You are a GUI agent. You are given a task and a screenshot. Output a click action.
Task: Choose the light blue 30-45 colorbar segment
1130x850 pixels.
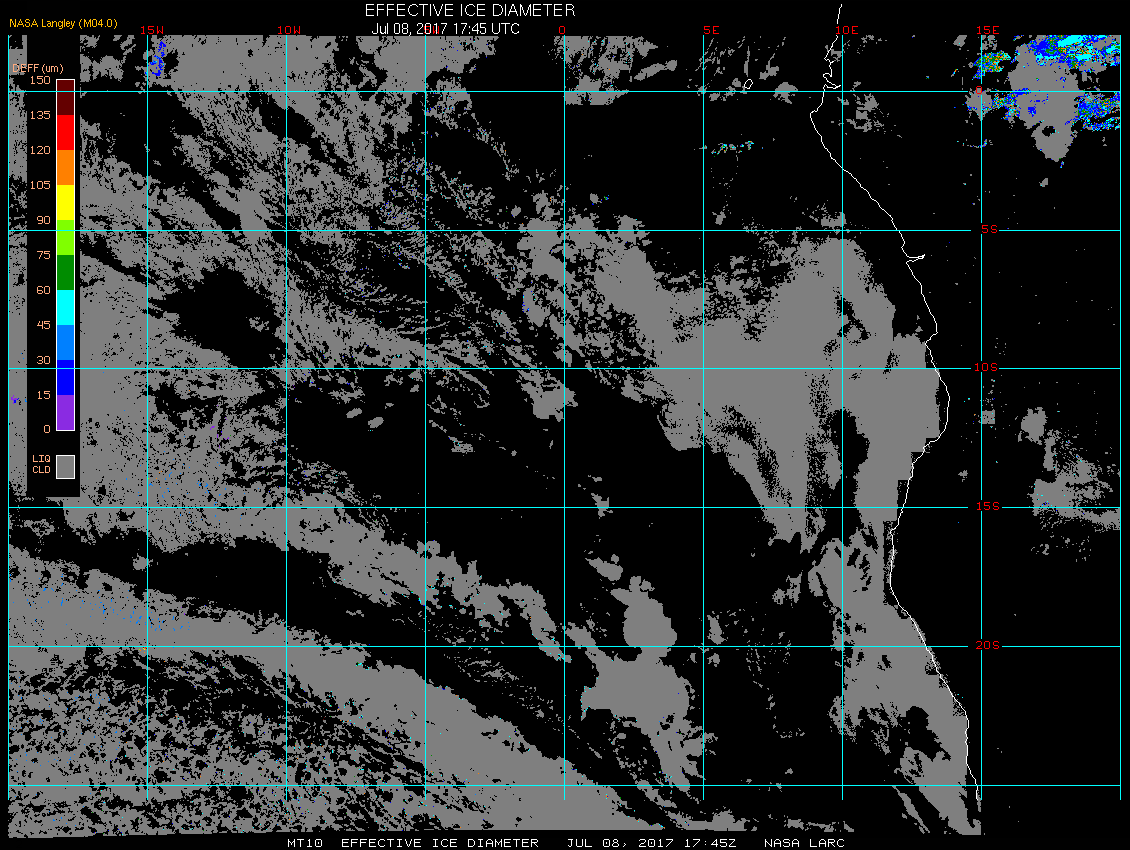[x=66, y=342]
